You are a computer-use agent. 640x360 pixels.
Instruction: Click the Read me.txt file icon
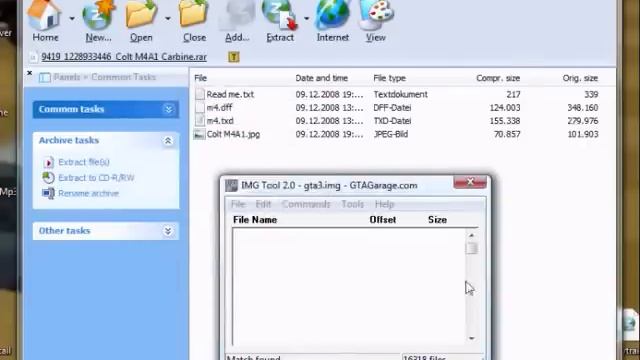(200, 94)
